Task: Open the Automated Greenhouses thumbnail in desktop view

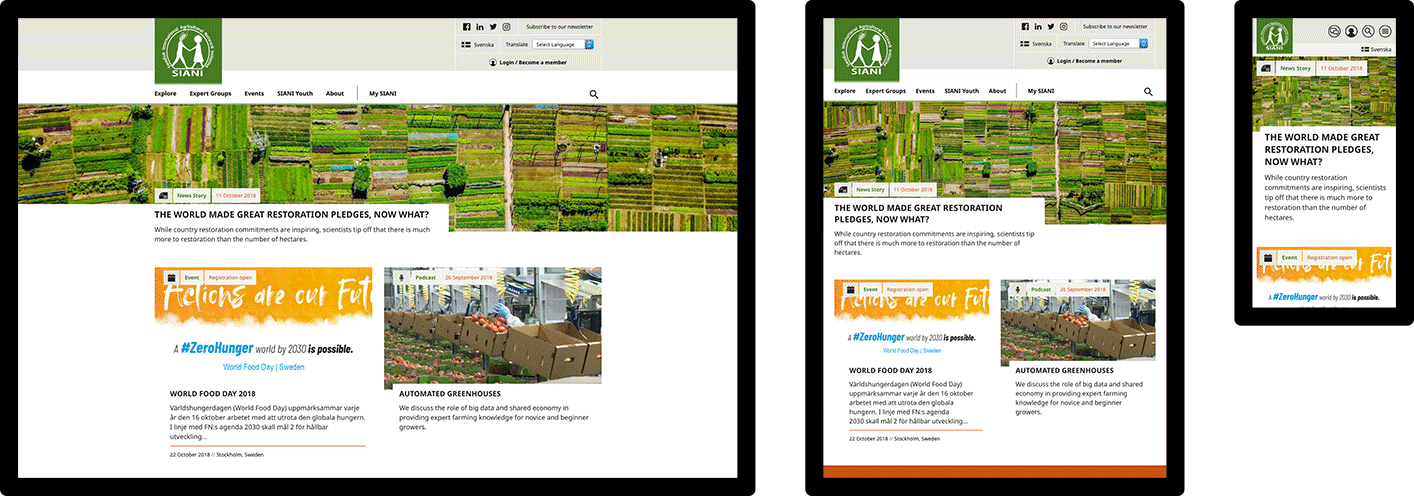Action: click(492, 325)
